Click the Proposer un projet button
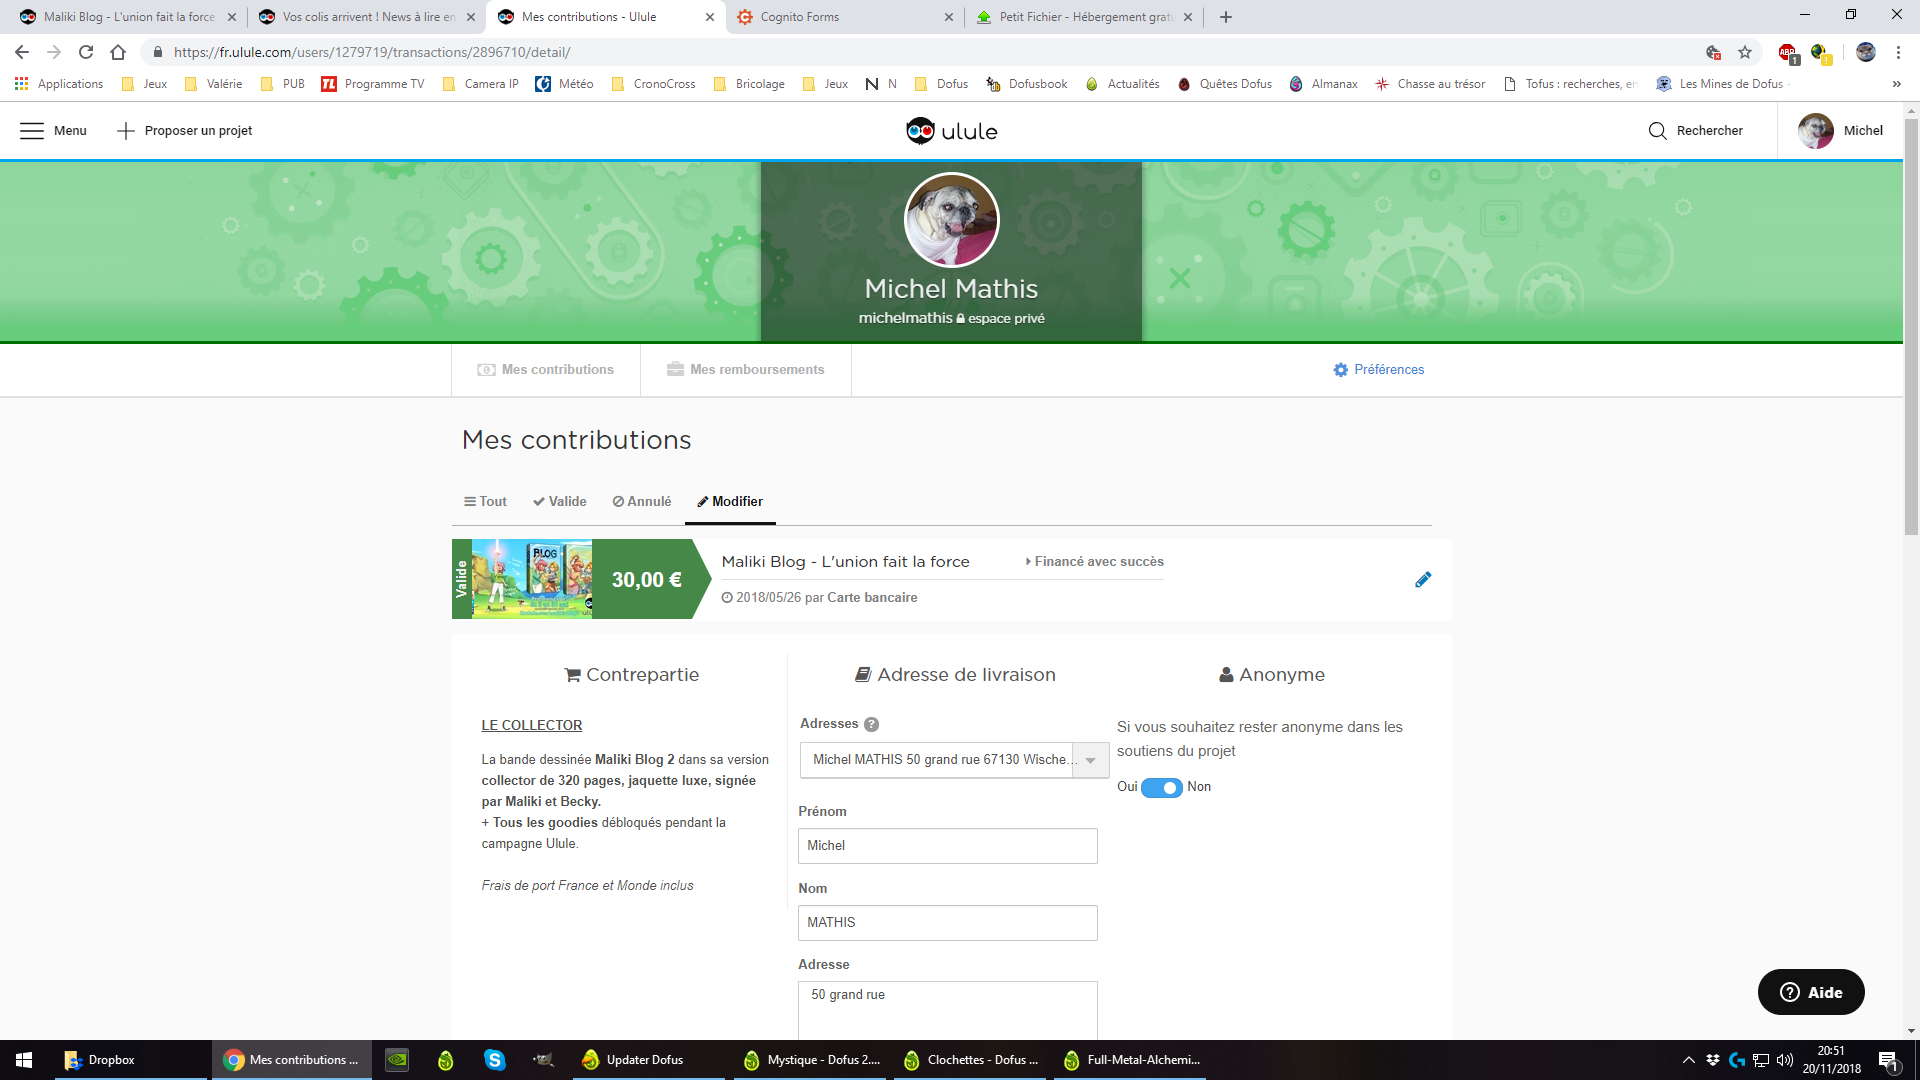The image size is (1920, 1080). click(x=185, y=131)
